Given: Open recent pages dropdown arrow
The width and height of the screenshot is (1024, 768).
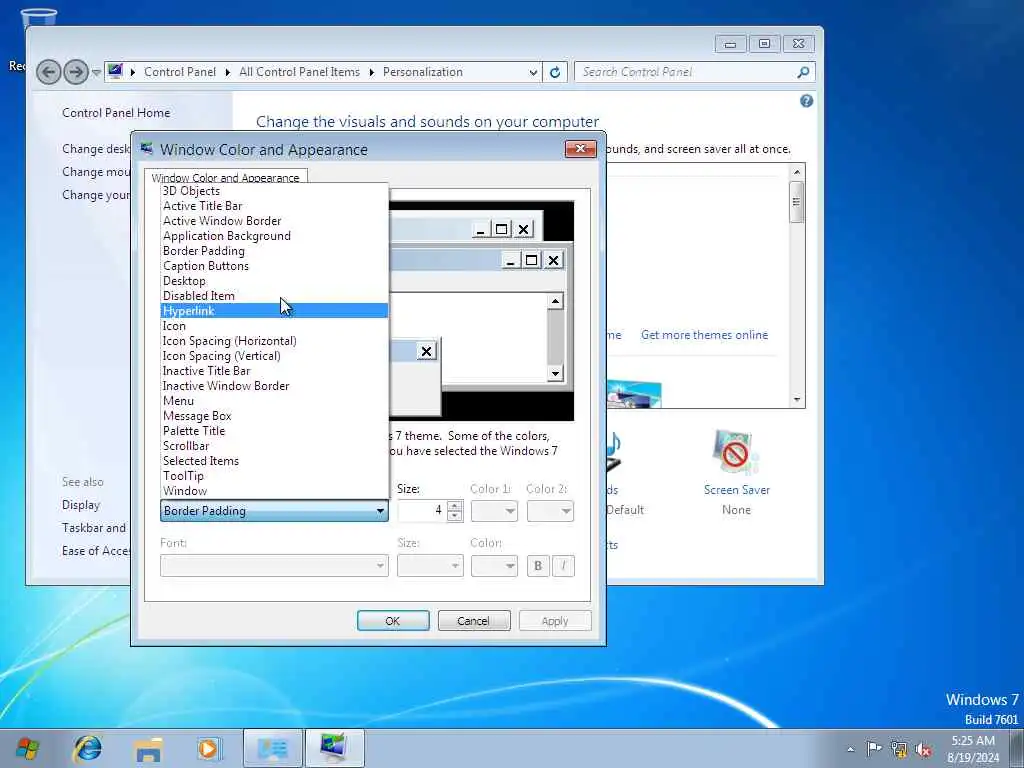Looking at the screenshot, I should [96, 72].
